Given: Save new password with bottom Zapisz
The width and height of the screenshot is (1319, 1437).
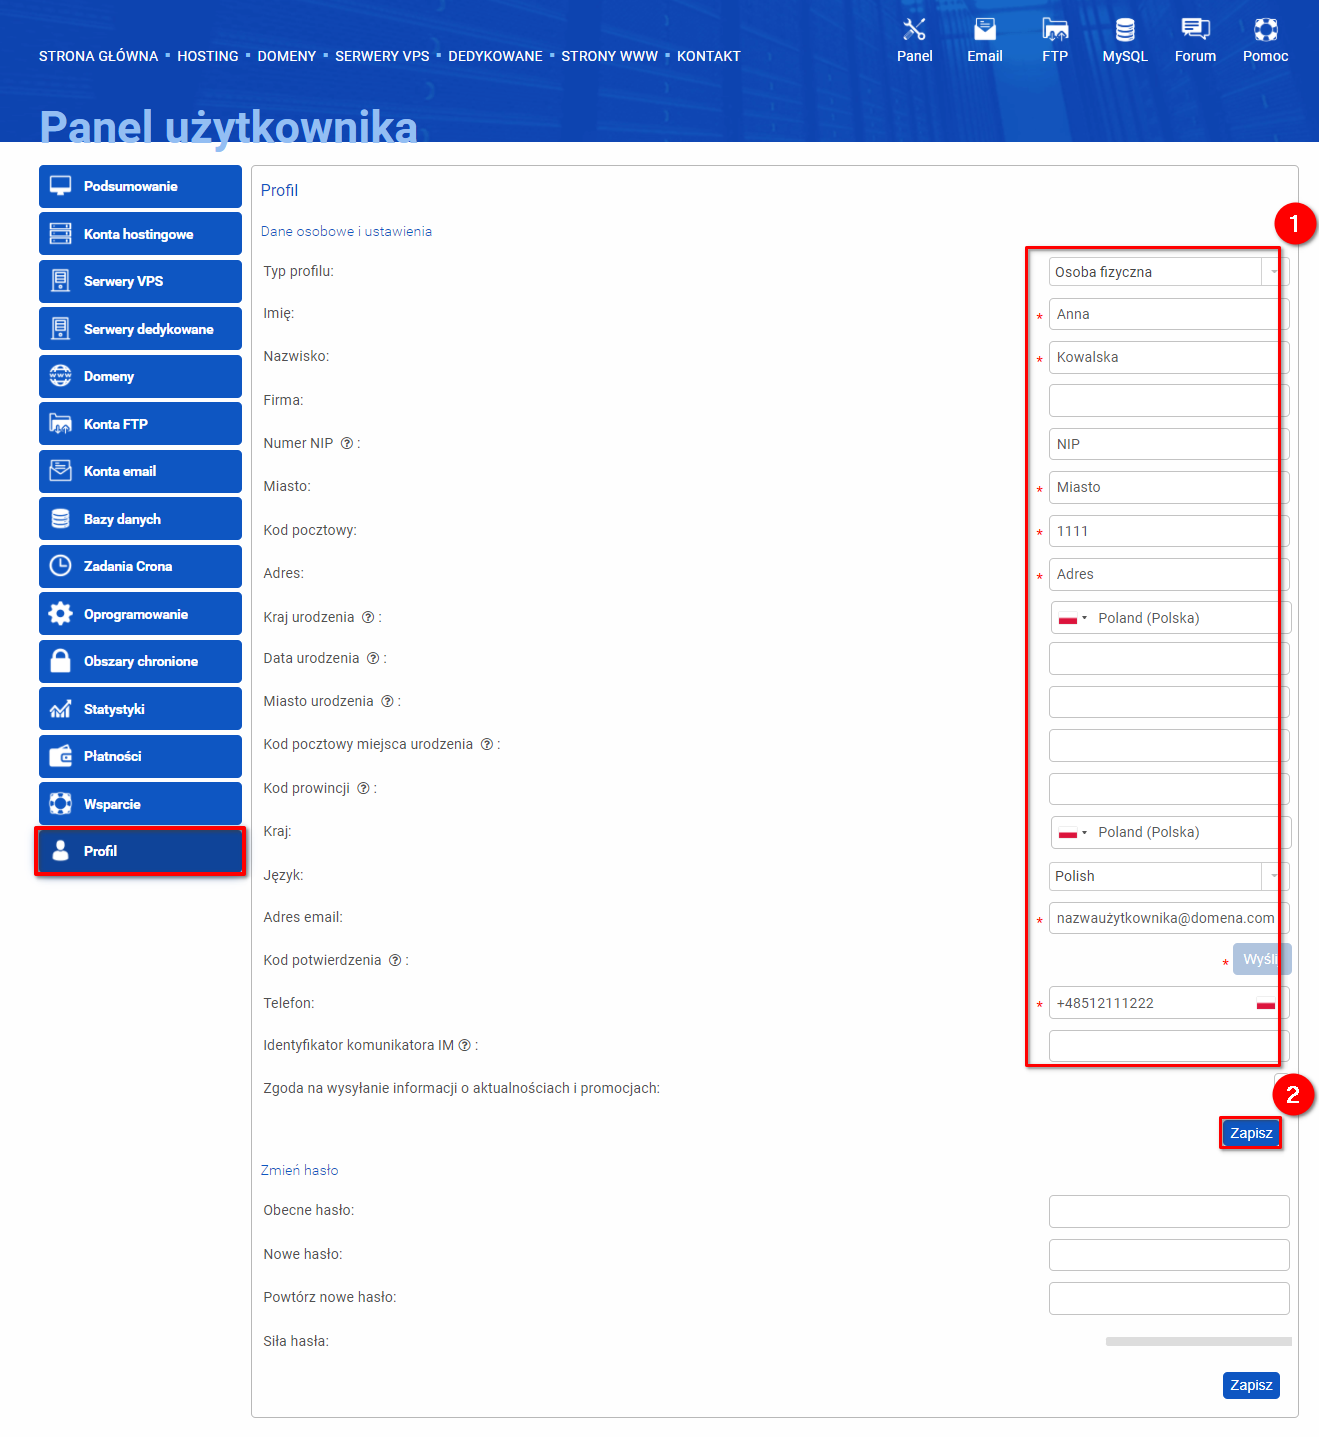Looking at the screenshot, I should tap(1251, 1385).
